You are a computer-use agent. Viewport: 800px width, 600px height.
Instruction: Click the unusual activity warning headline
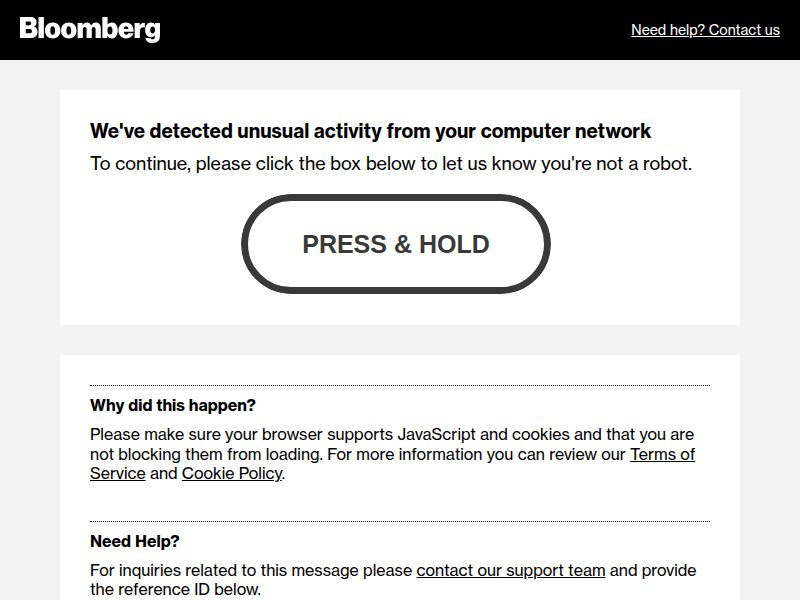point(370,131)
